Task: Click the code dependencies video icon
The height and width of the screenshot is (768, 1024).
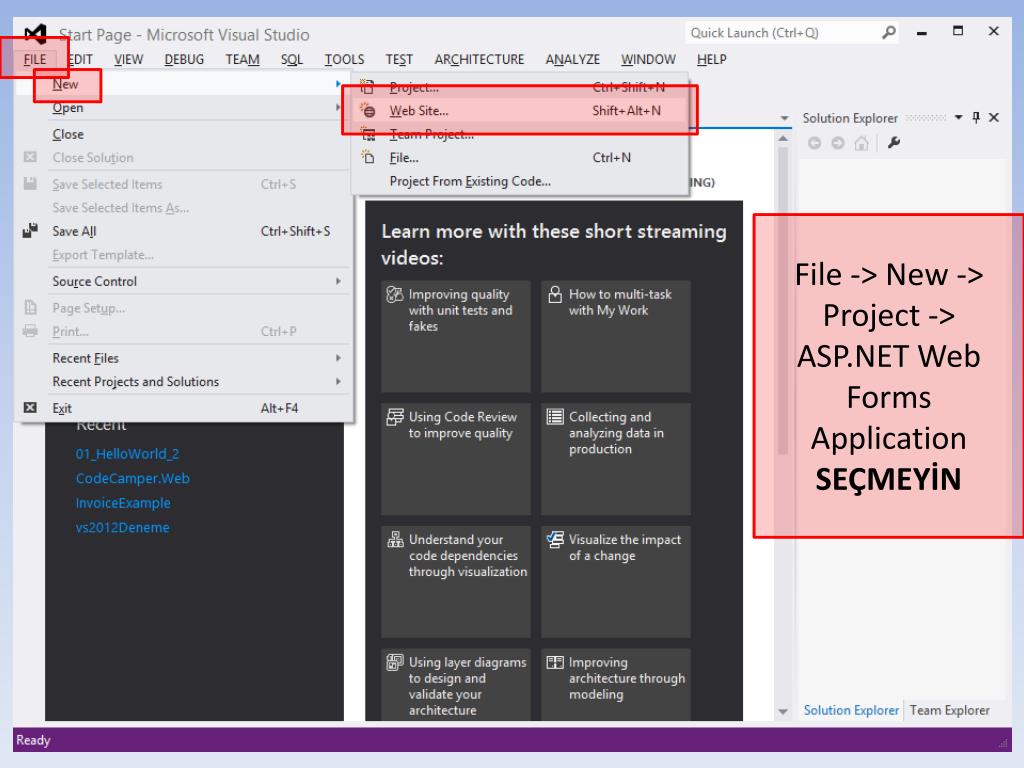Action: click(394, 539)
